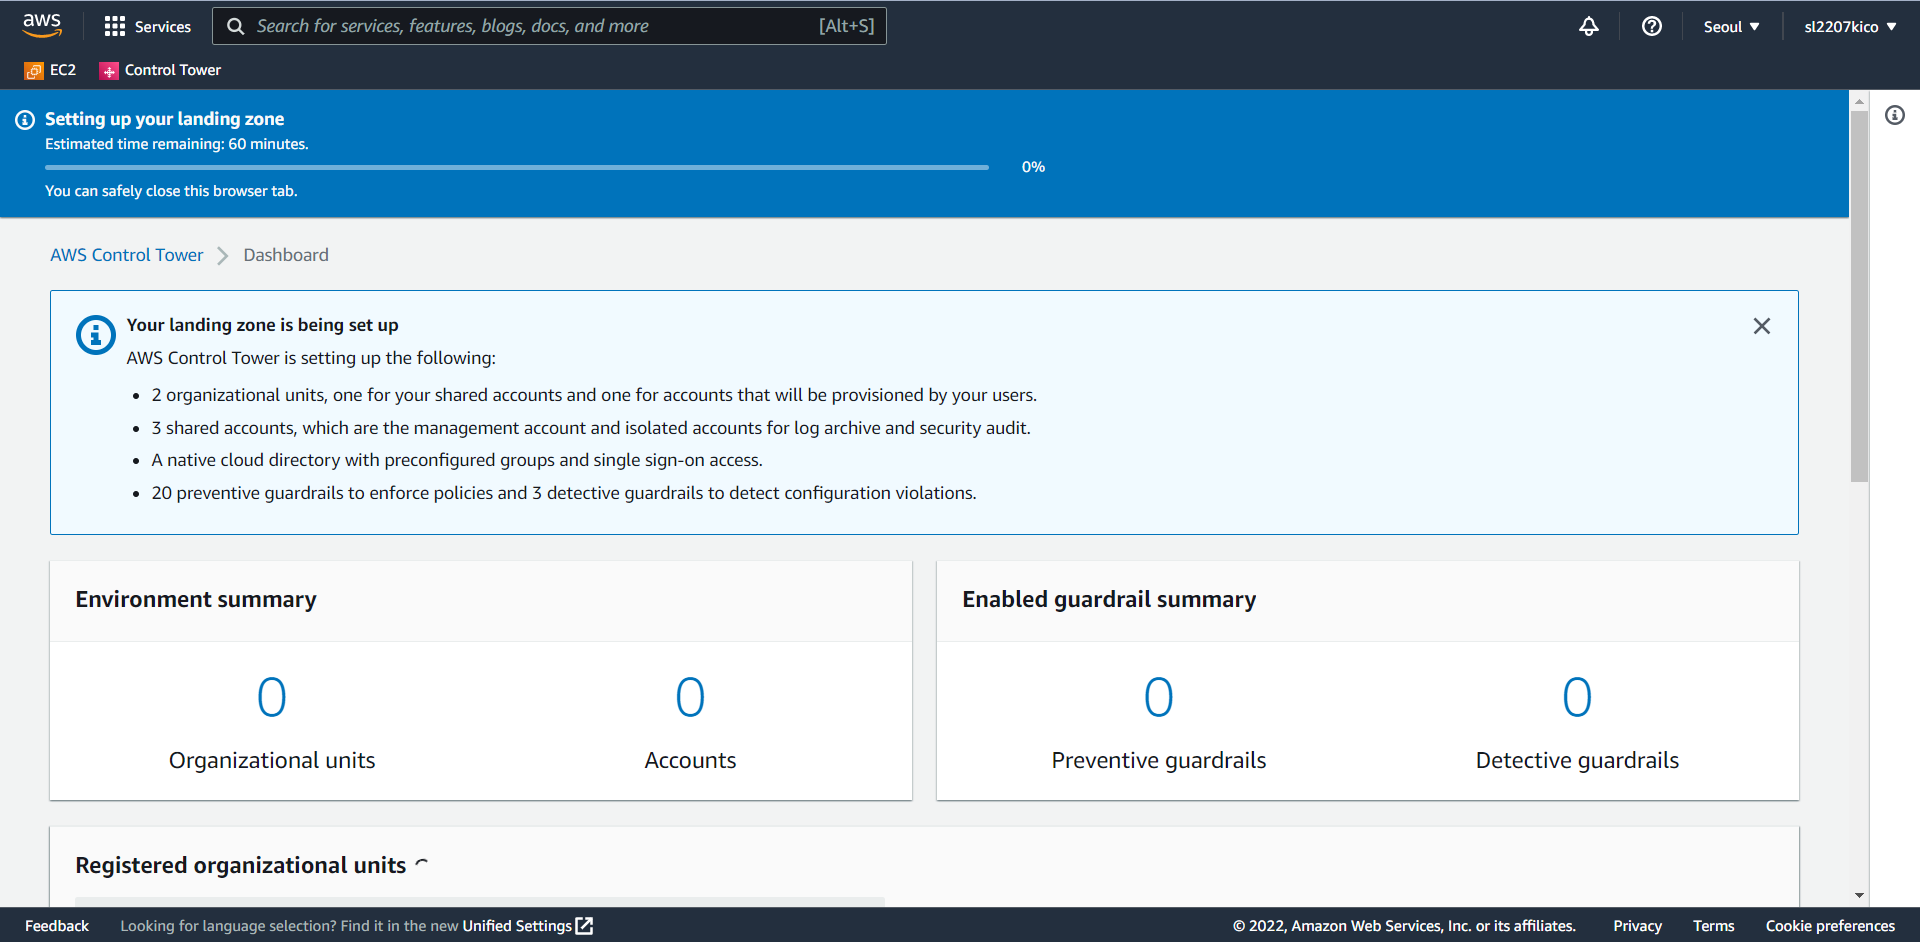Open the side info panel icon
This screenshot has width=1920, height=942.
1894,115
